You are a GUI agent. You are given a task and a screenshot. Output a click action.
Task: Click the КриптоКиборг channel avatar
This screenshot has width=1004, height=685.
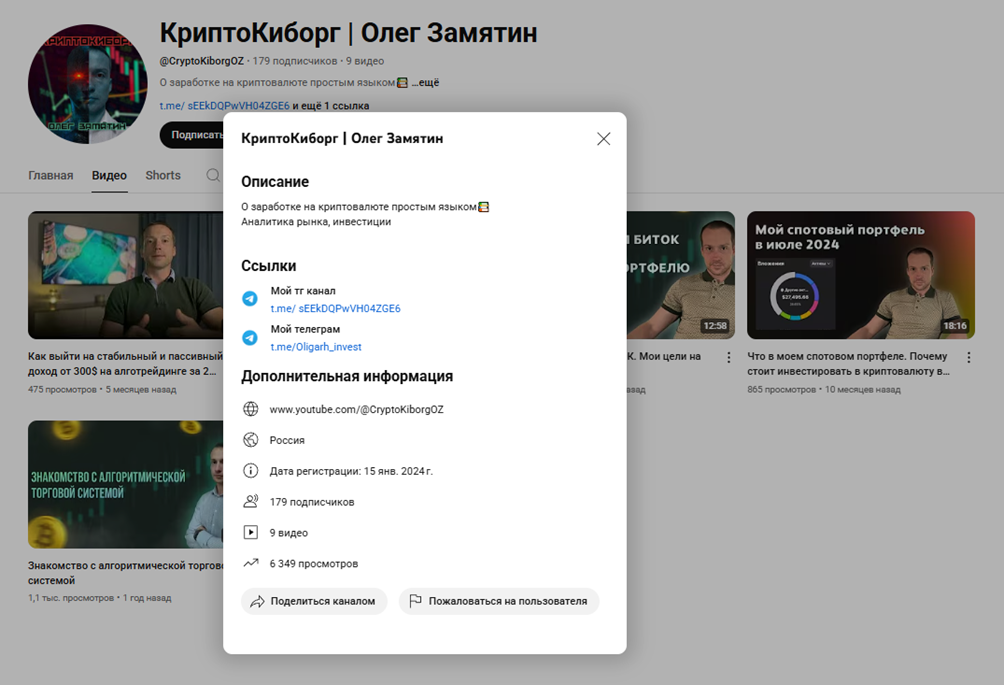(x=88, y=84)
